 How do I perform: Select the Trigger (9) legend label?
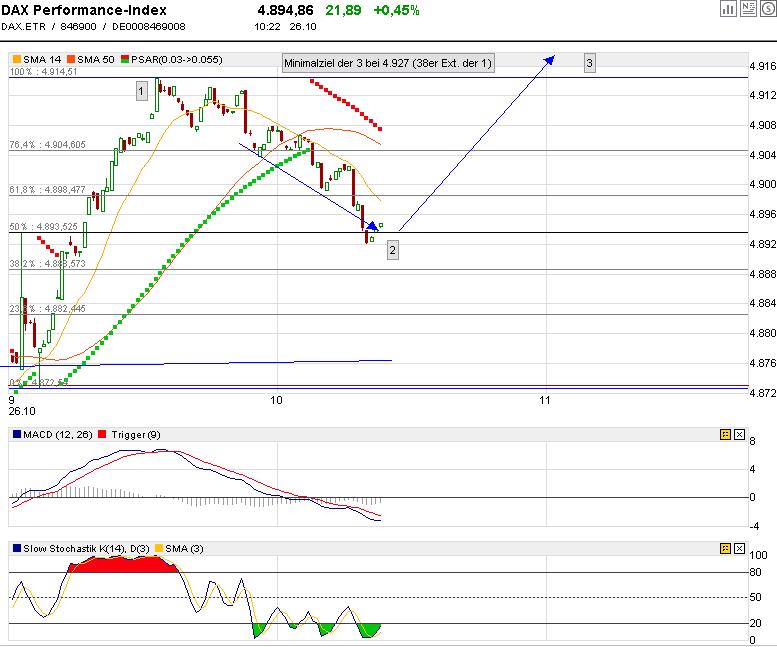point(136,434)
